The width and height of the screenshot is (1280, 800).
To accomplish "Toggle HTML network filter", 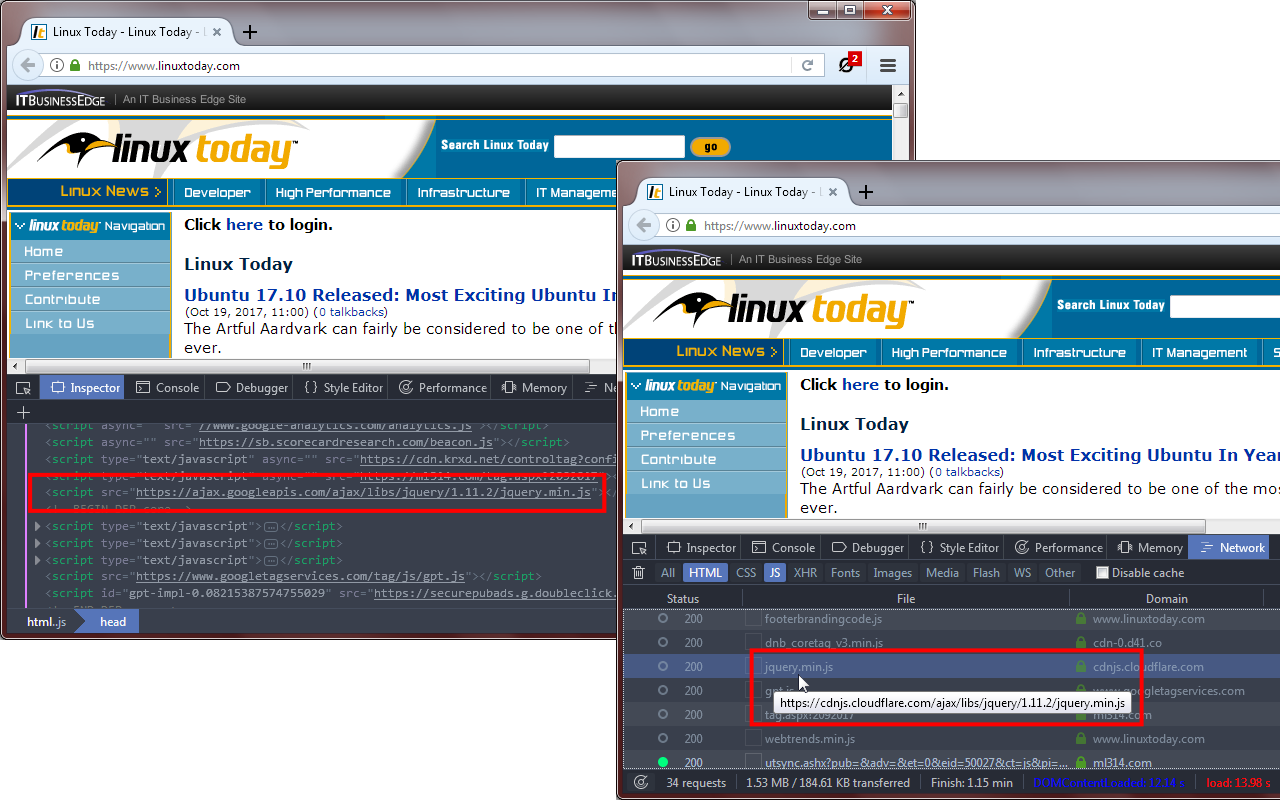I will coord(706,573).
